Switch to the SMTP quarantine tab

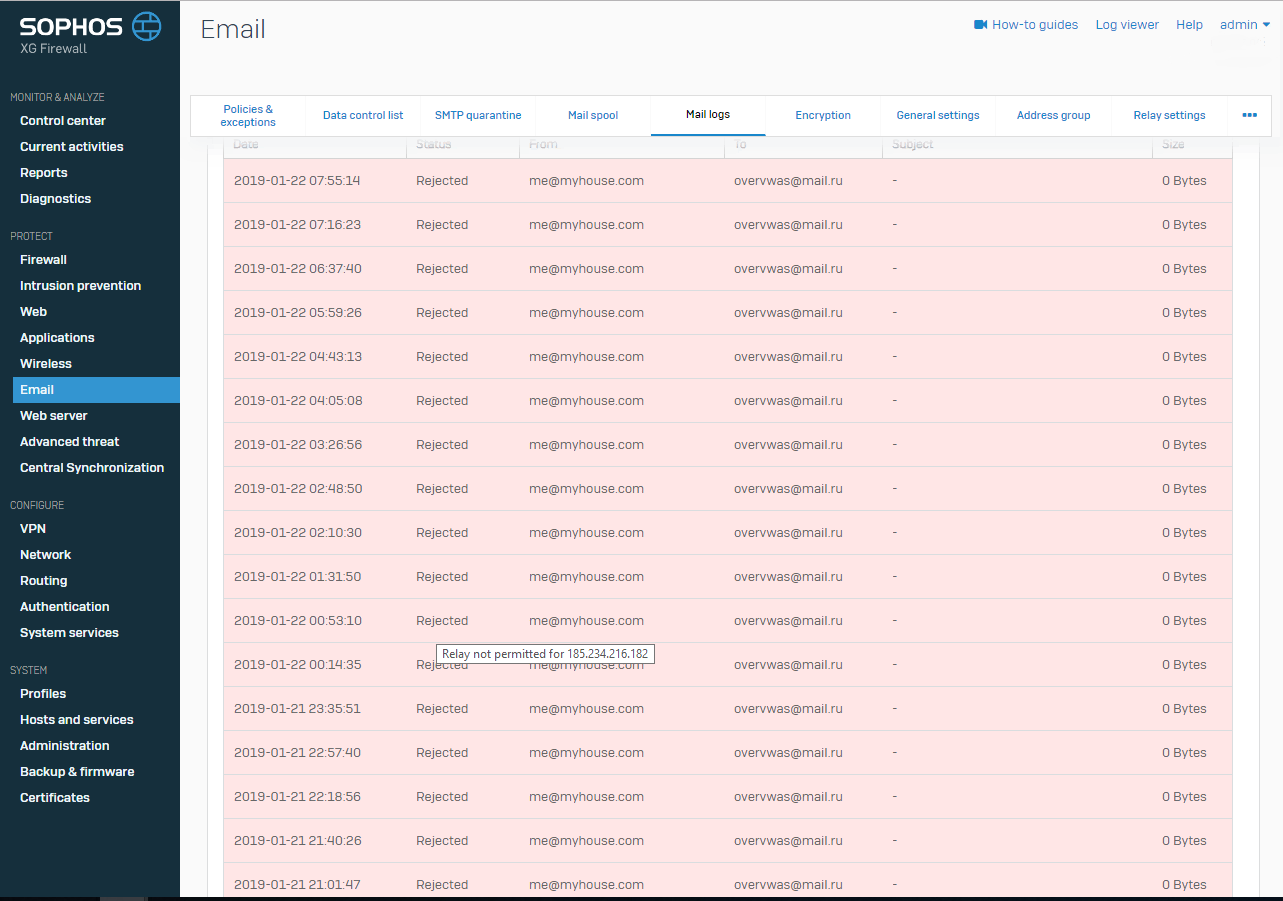478,115
